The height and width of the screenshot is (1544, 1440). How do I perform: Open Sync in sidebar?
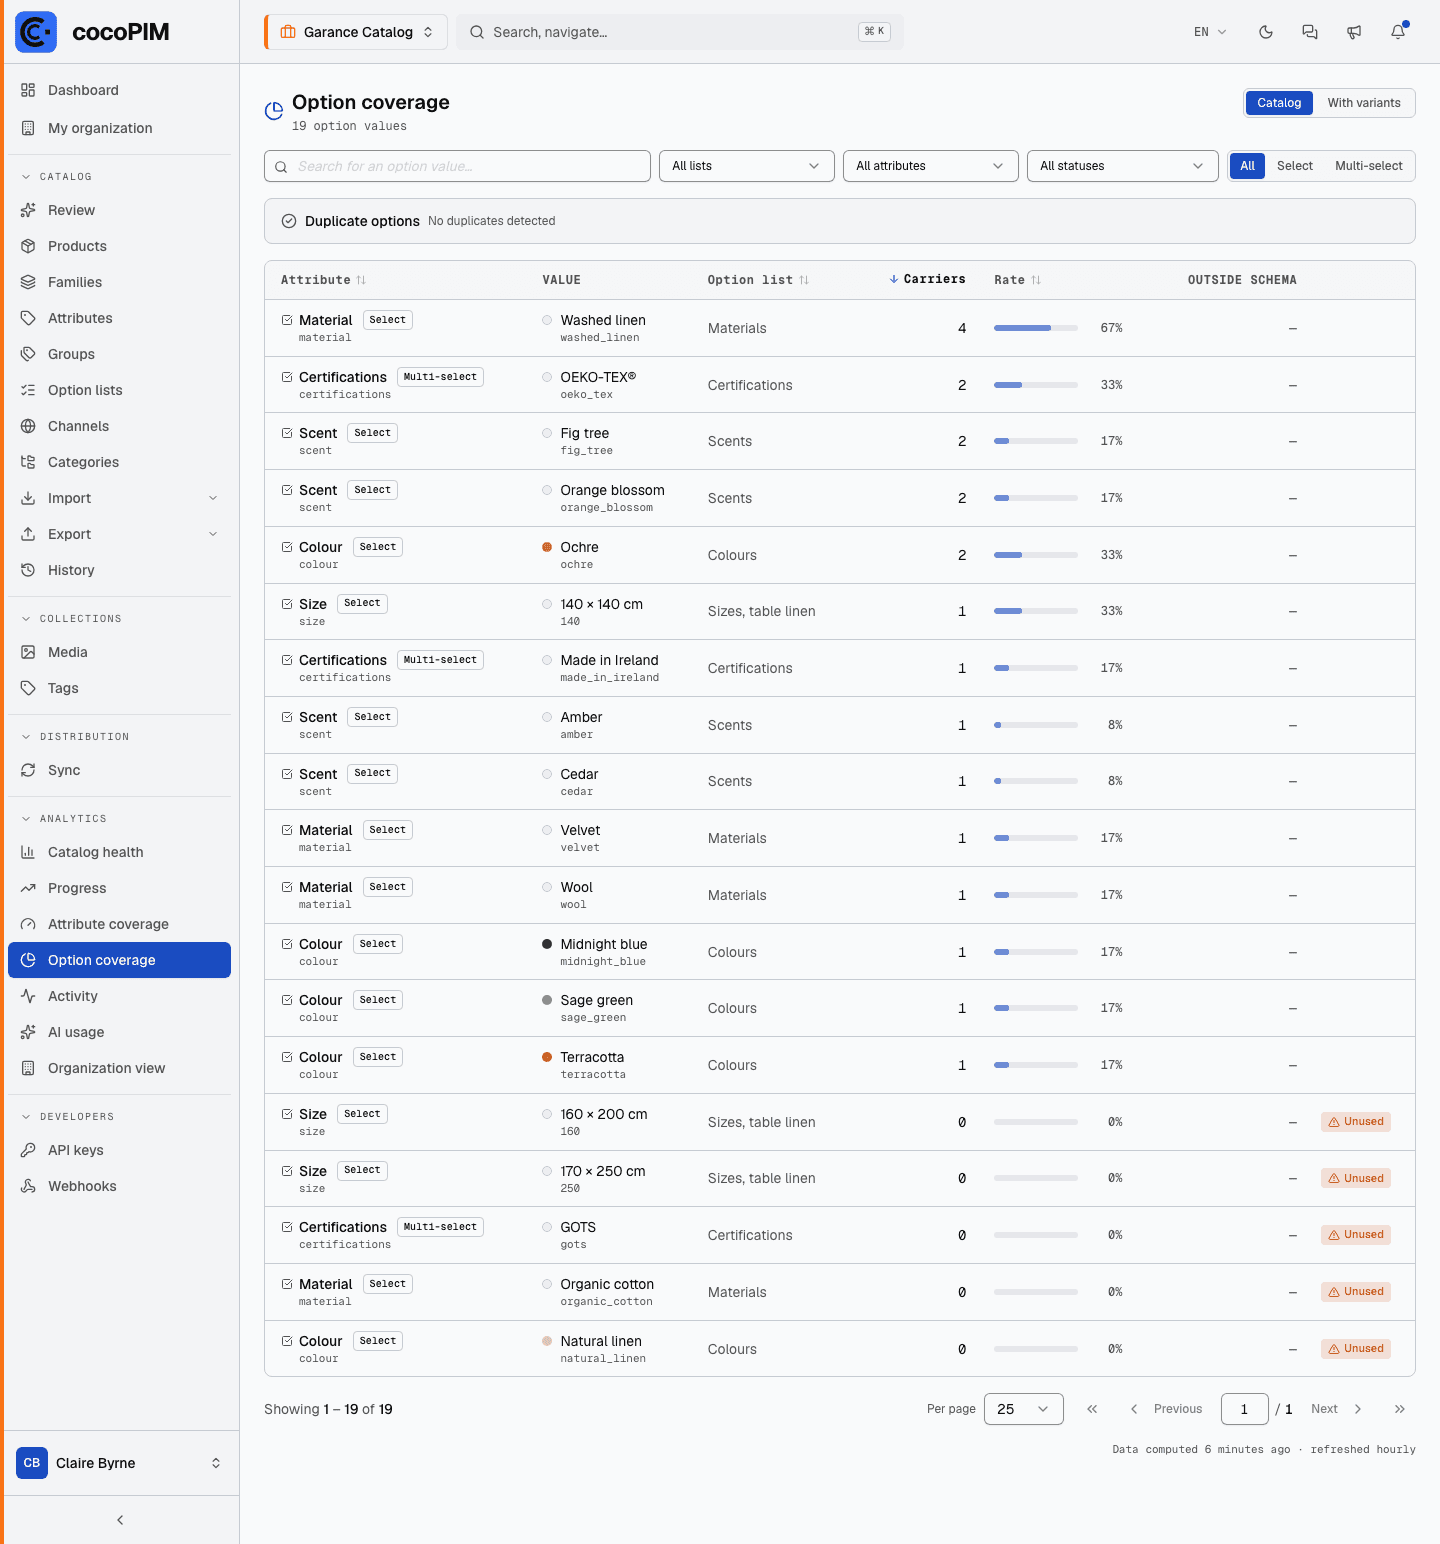pos(120,770)
